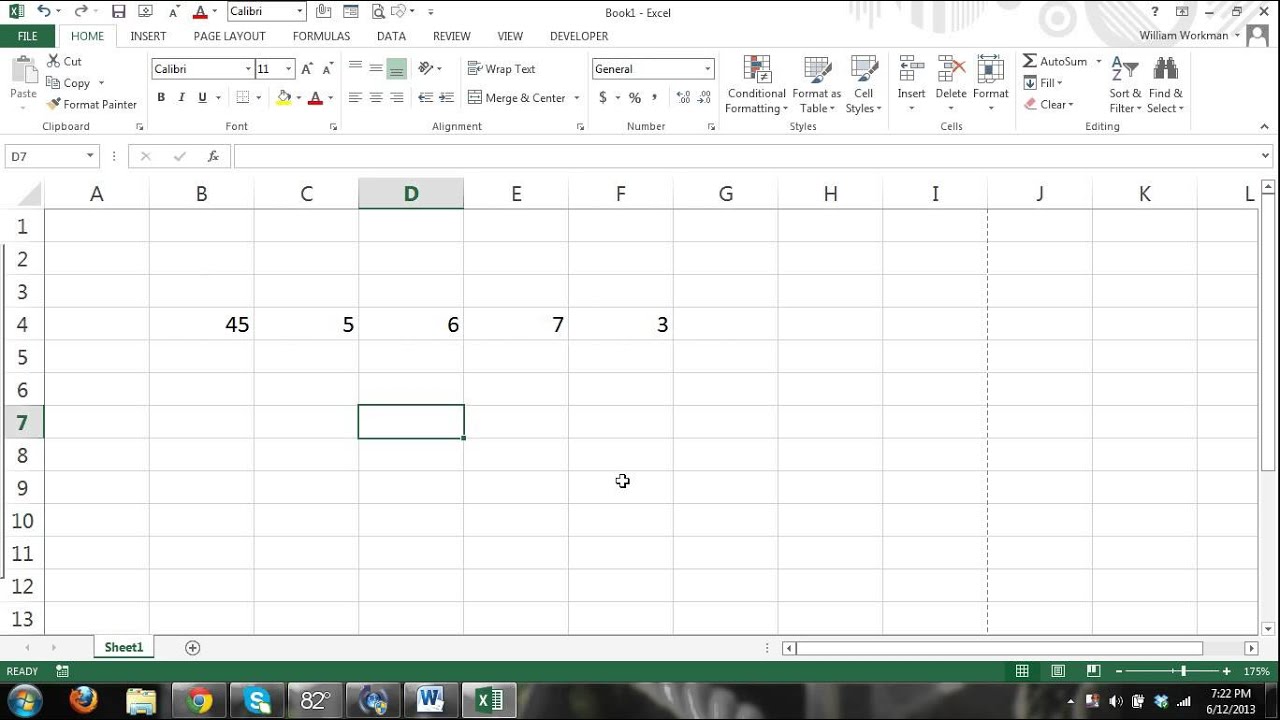Viewport: 1280px width, 720px height.
Task: Undo the last action
Action: [x=44, y=12]
